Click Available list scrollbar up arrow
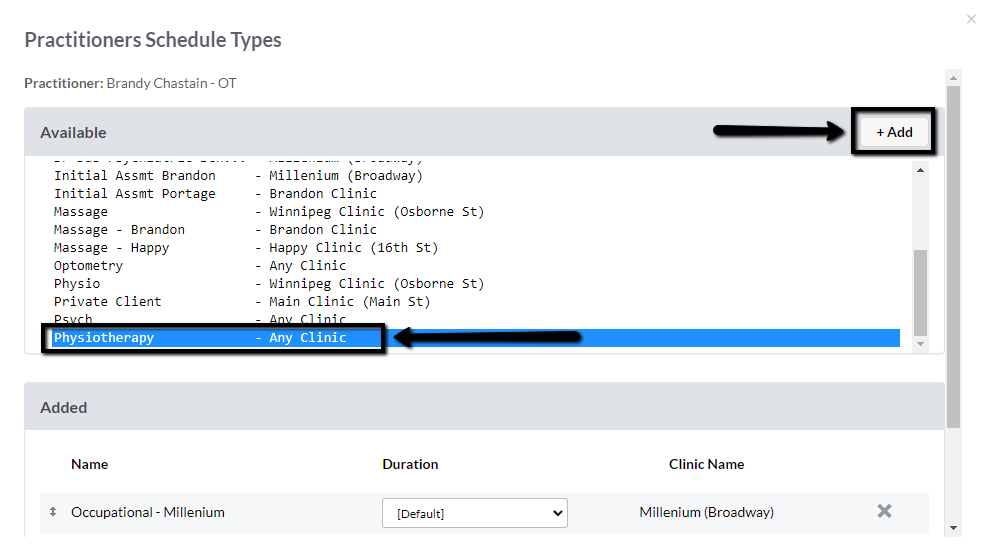Image resolution: width=982 pixels, height=553 pixels. pos(920,170)
